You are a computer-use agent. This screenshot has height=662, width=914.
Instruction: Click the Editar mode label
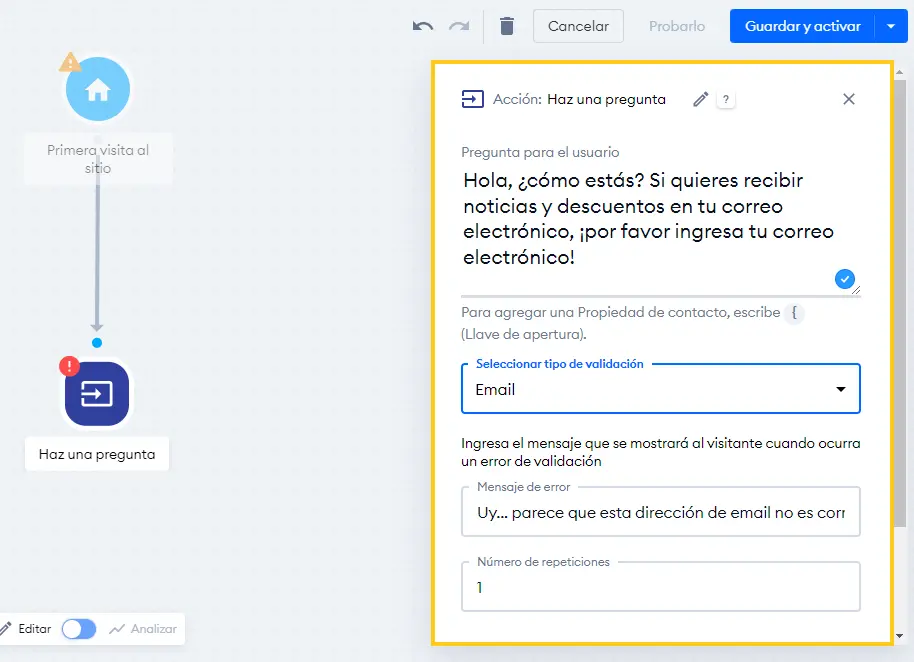34,629
